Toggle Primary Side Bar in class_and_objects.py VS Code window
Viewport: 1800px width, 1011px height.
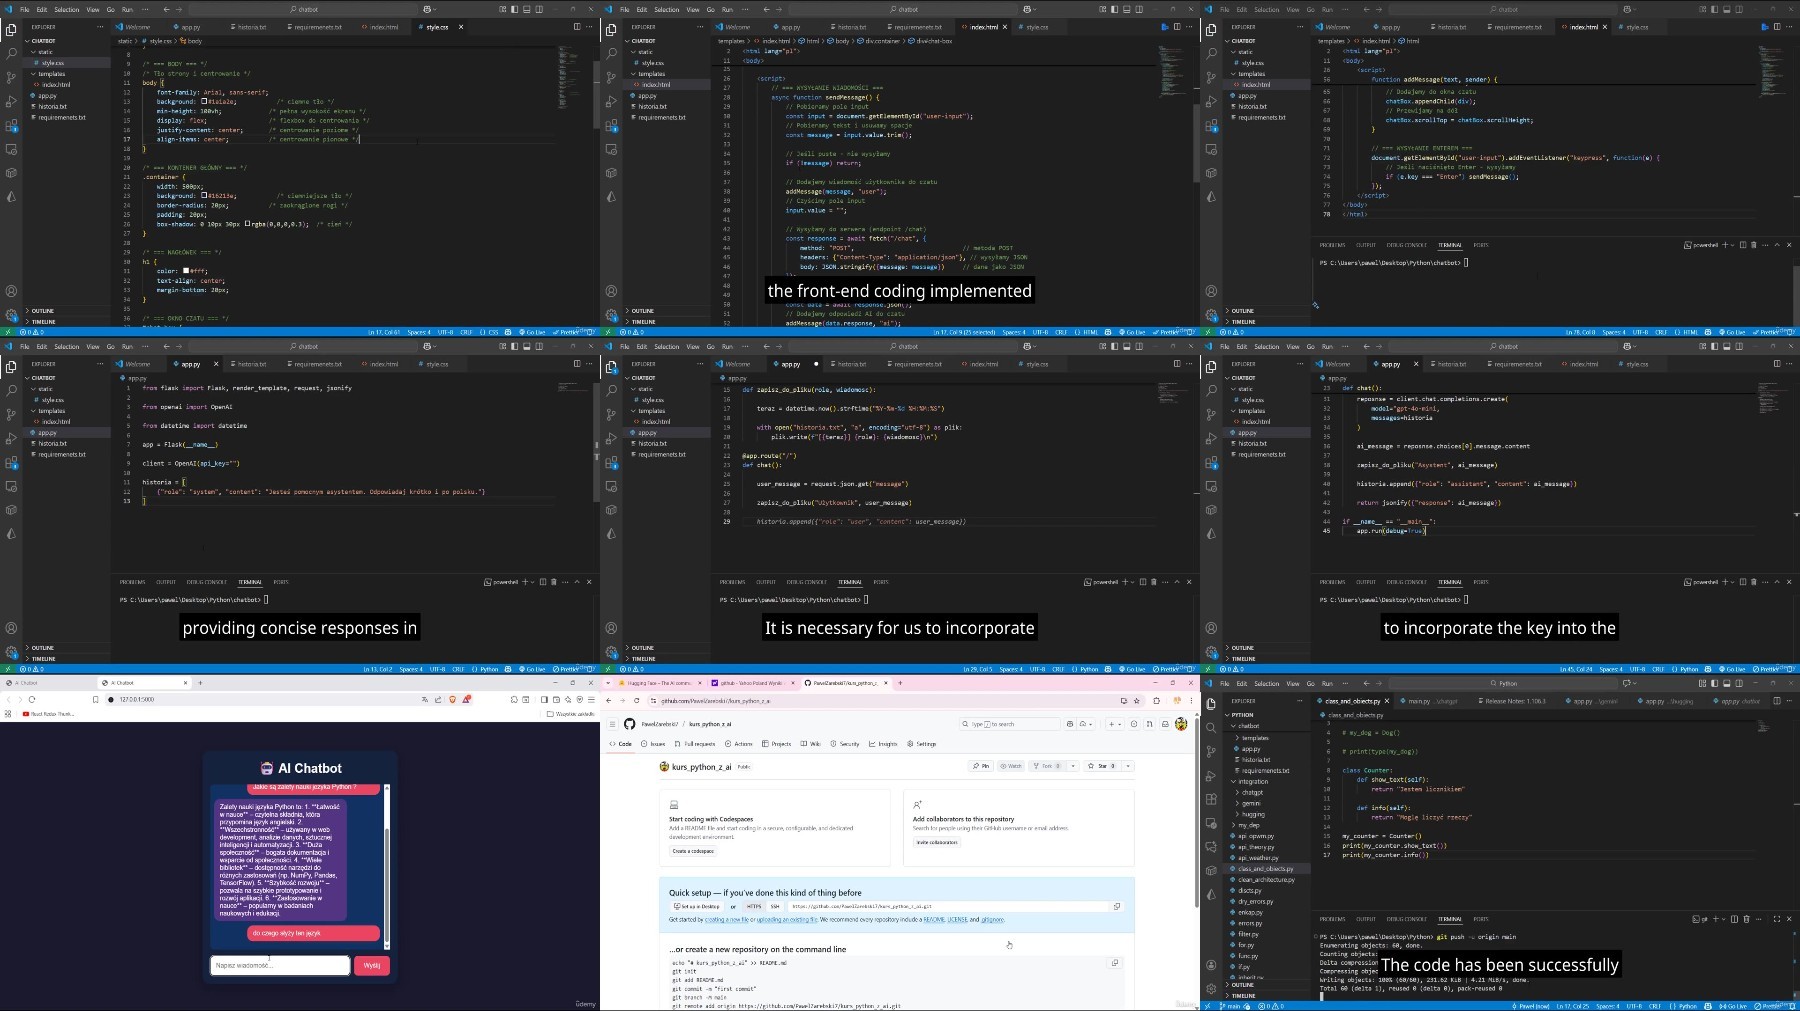point(1714,684)
